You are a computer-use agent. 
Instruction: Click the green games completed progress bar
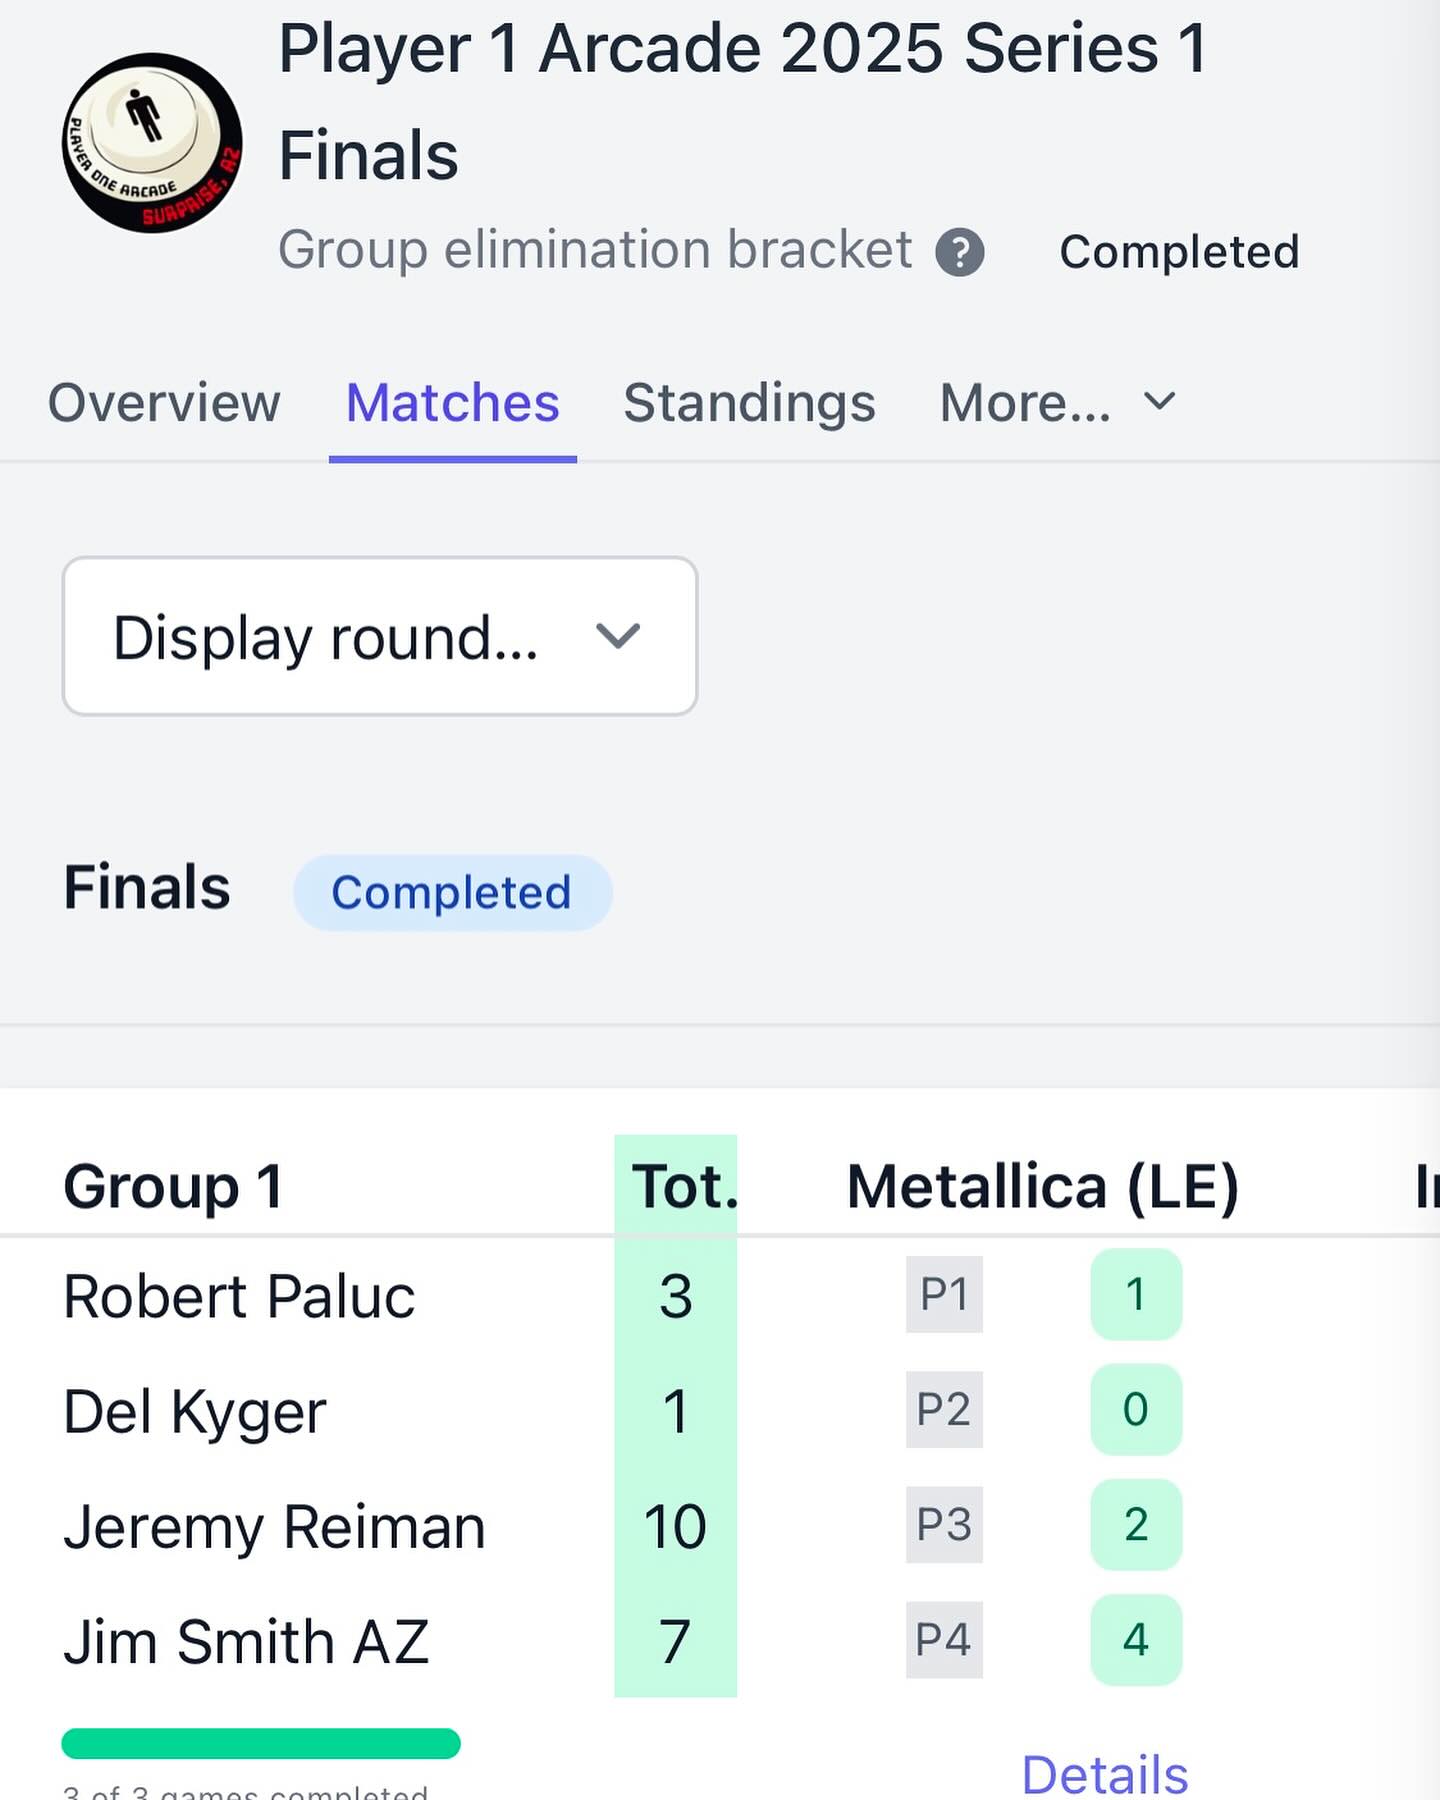(x=261, y=1743)
